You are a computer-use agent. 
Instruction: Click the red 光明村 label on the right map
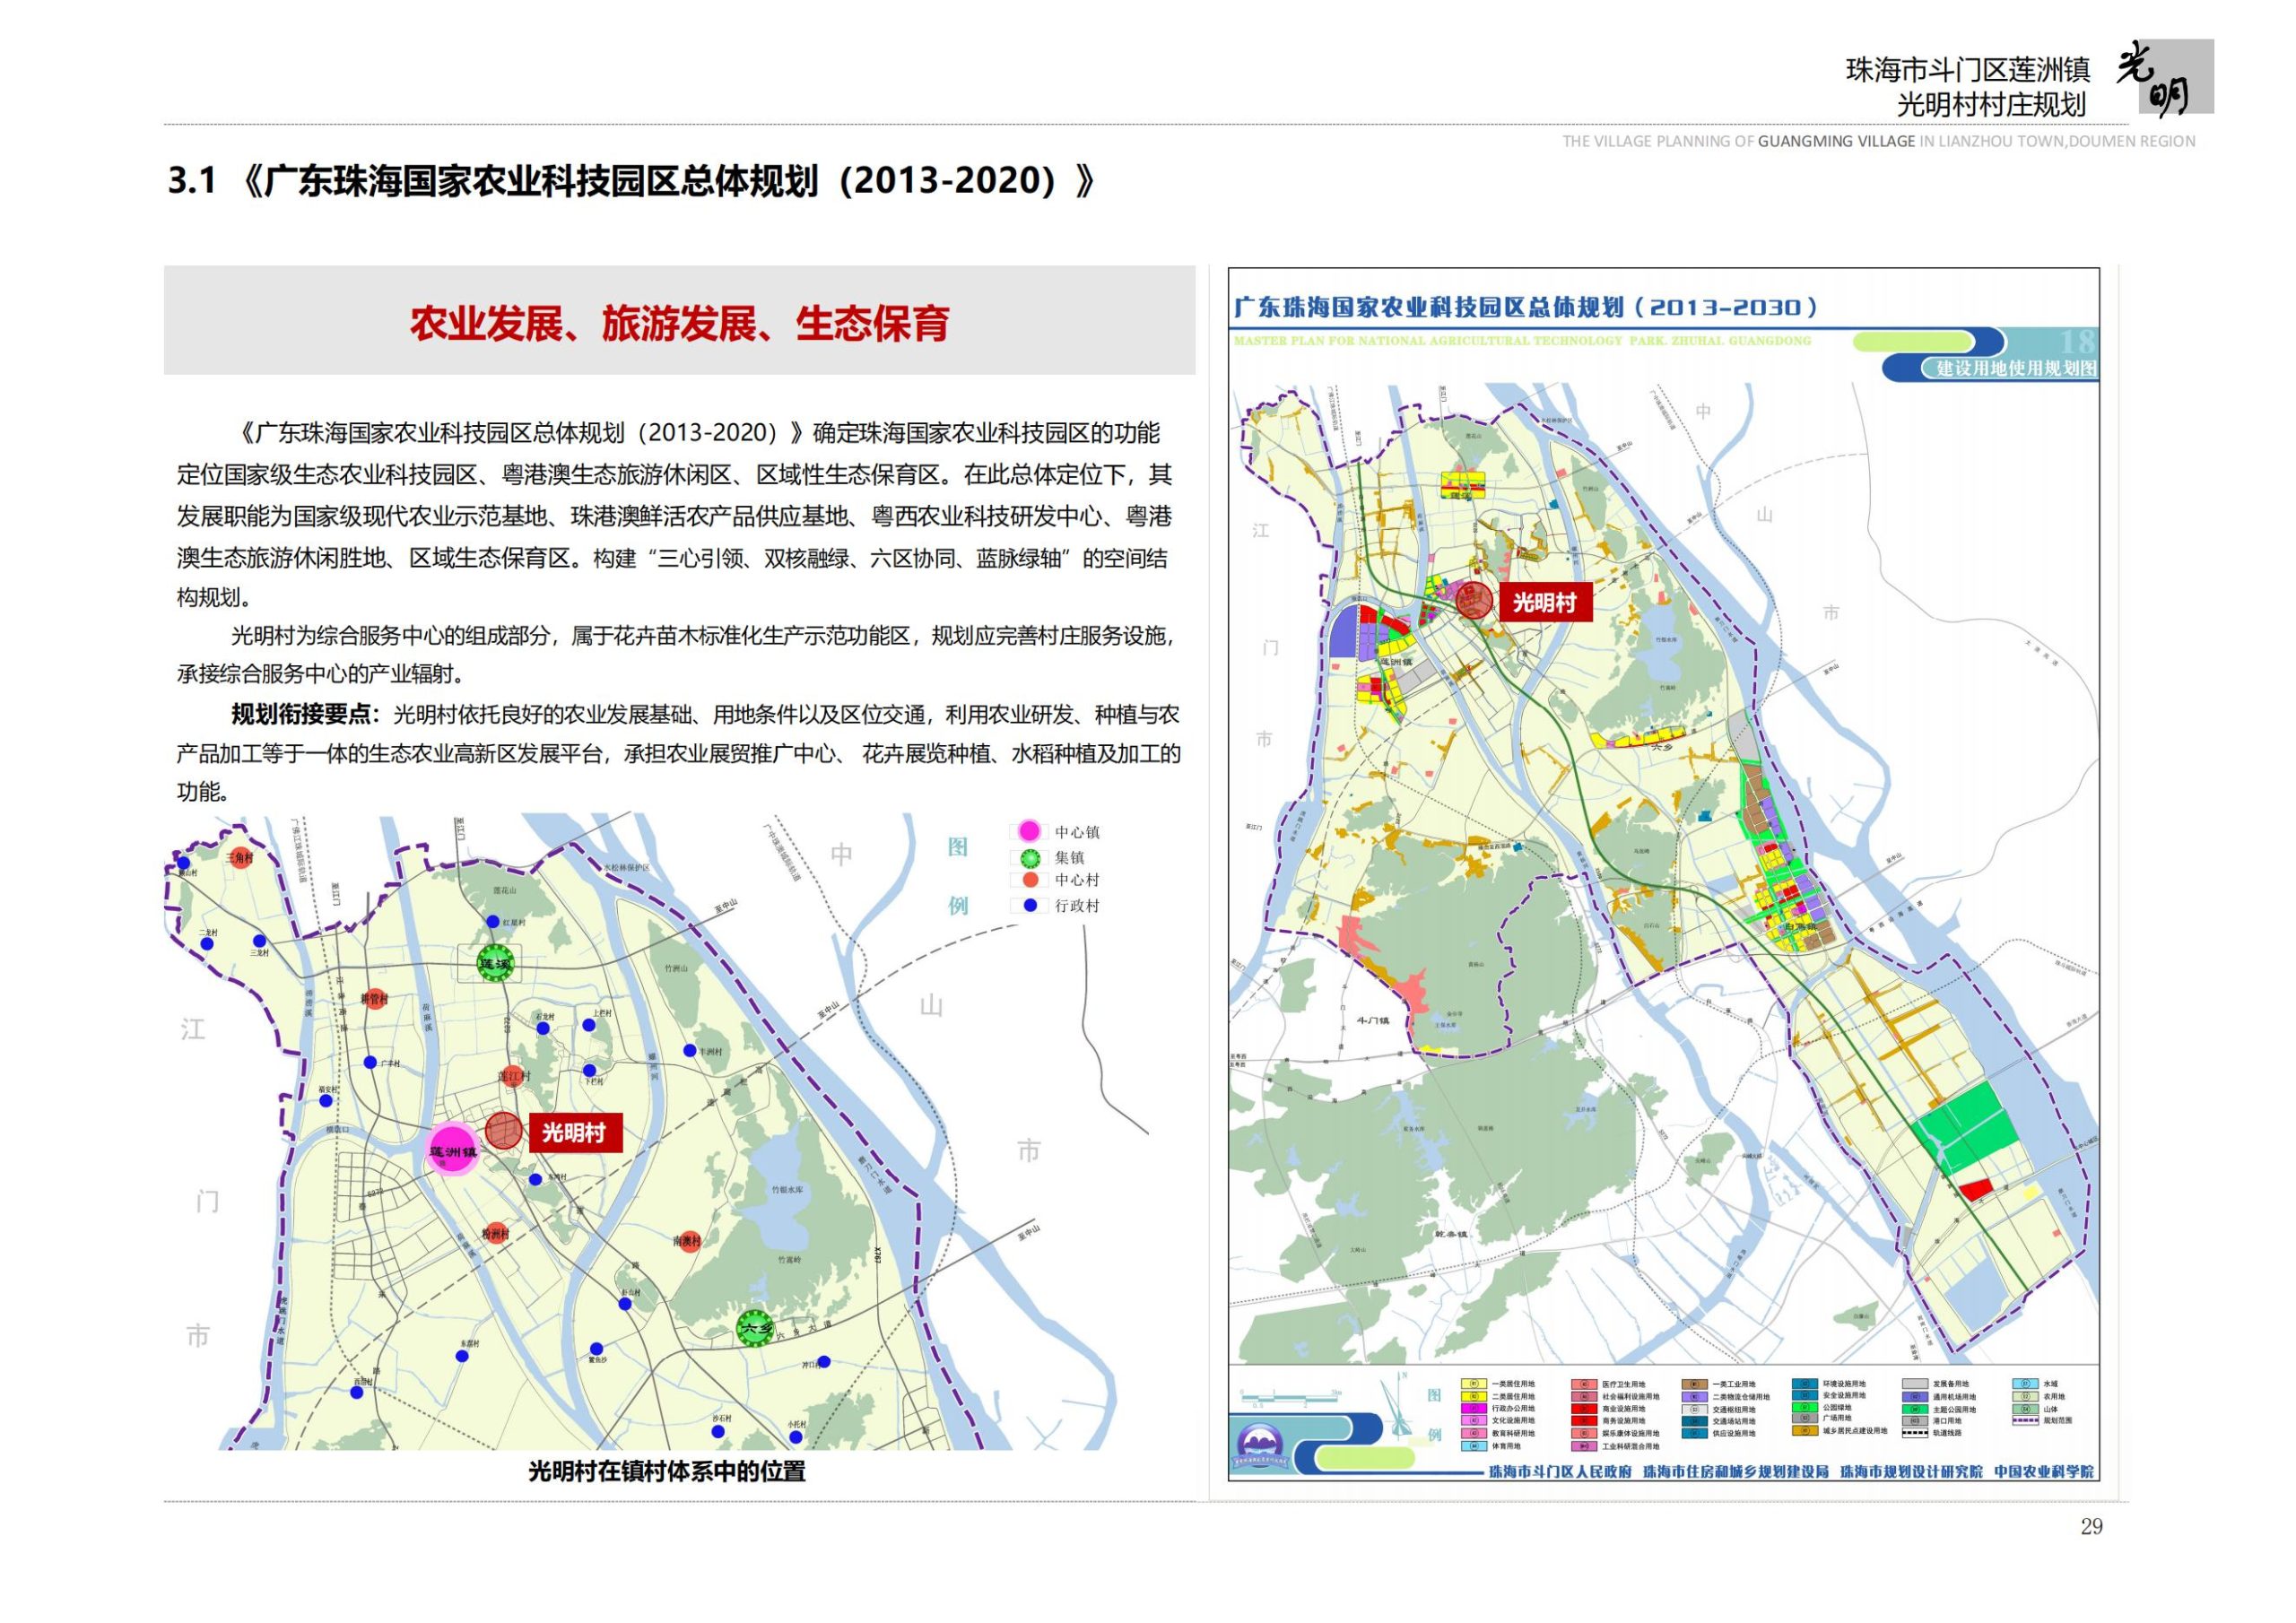1544,602
